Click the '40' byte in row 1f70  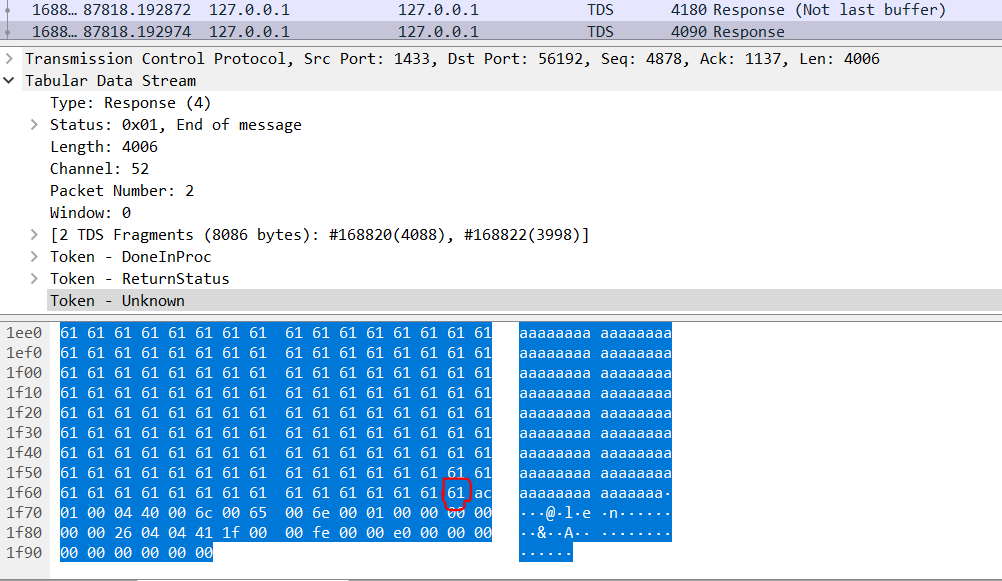[150, 513]
